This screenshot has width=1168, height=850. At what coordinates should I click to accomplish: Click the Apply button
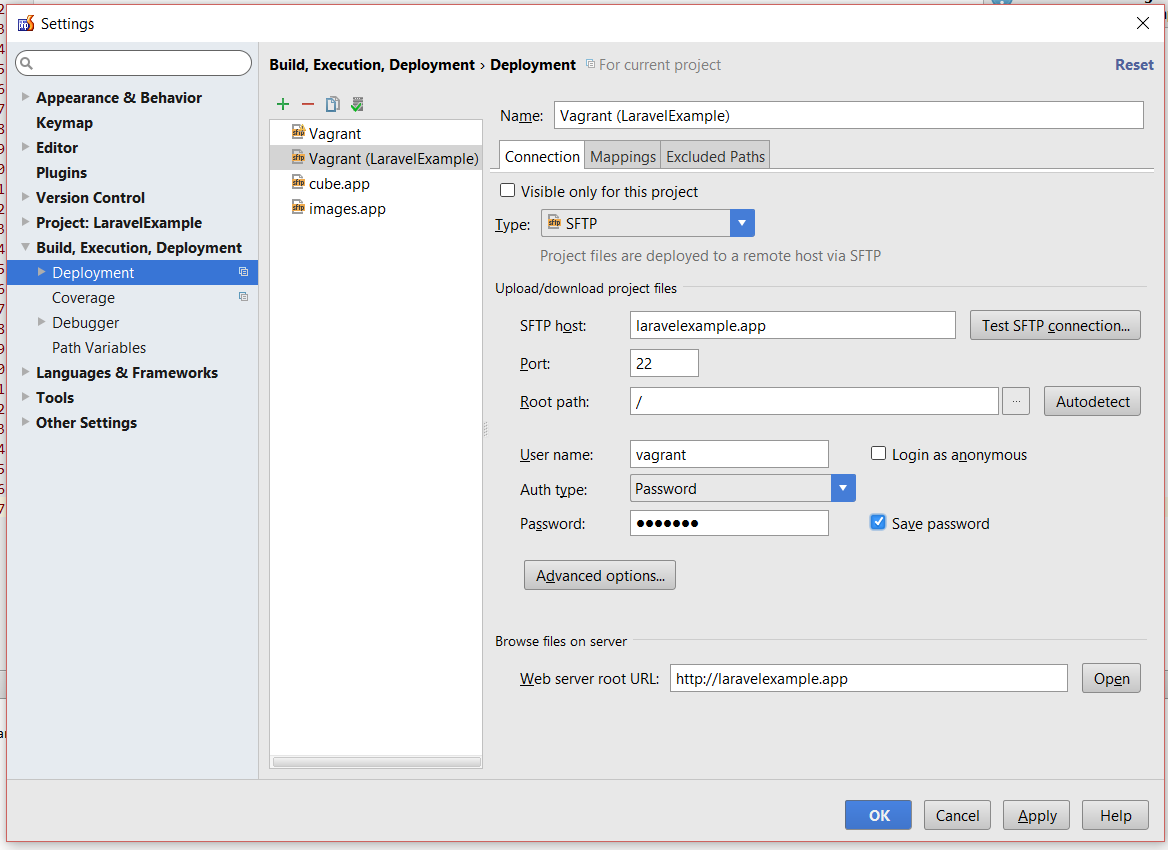click(1036, 815)
